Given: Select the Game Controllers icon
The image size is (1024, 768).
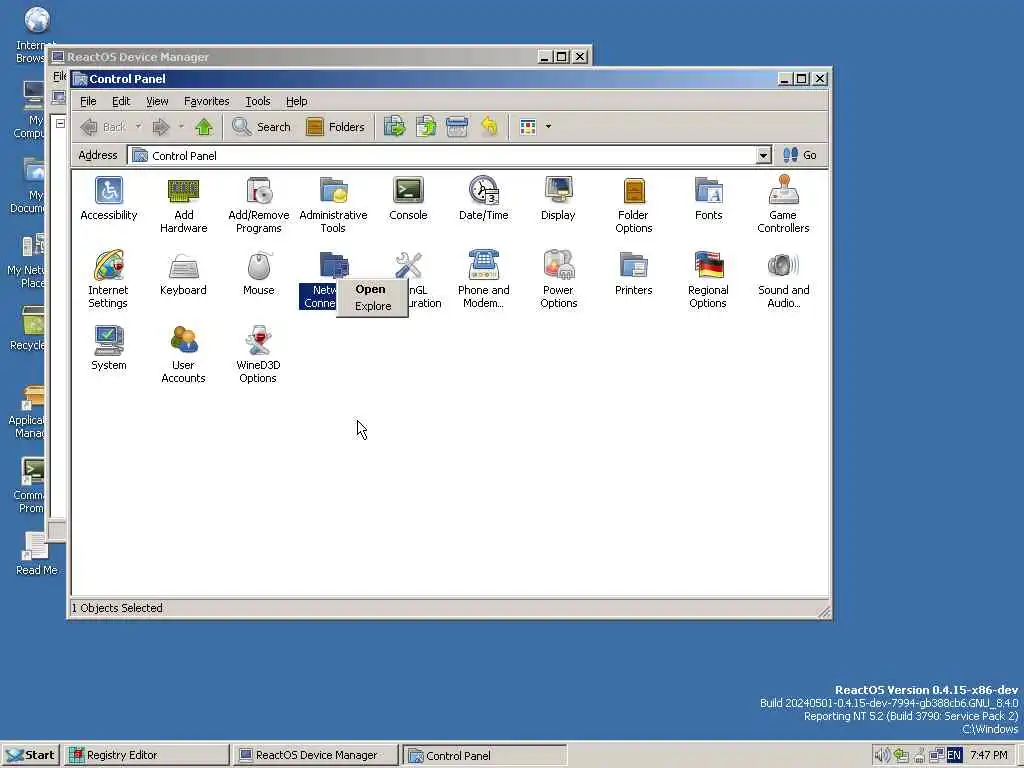Looking at the screenshot, I should point(783,205).
